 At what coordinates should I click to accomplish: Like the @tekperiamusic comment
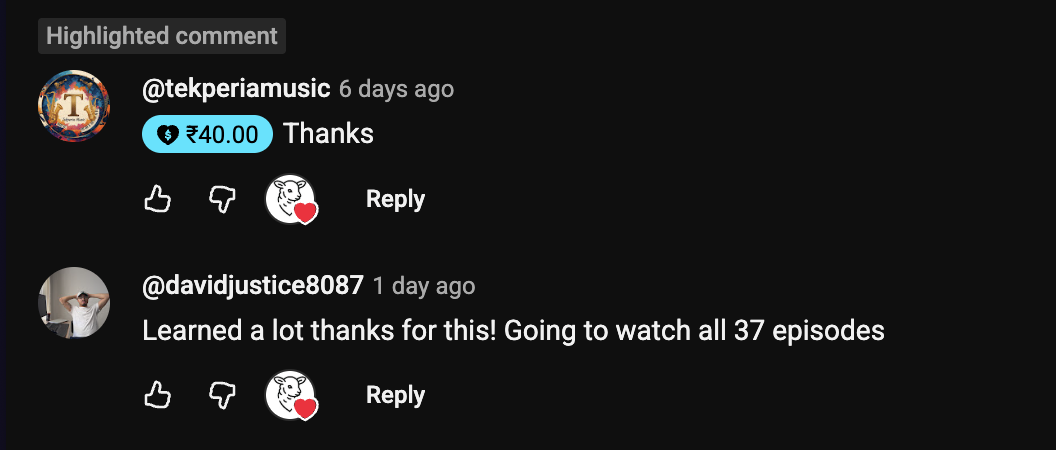tap(158, 199)
